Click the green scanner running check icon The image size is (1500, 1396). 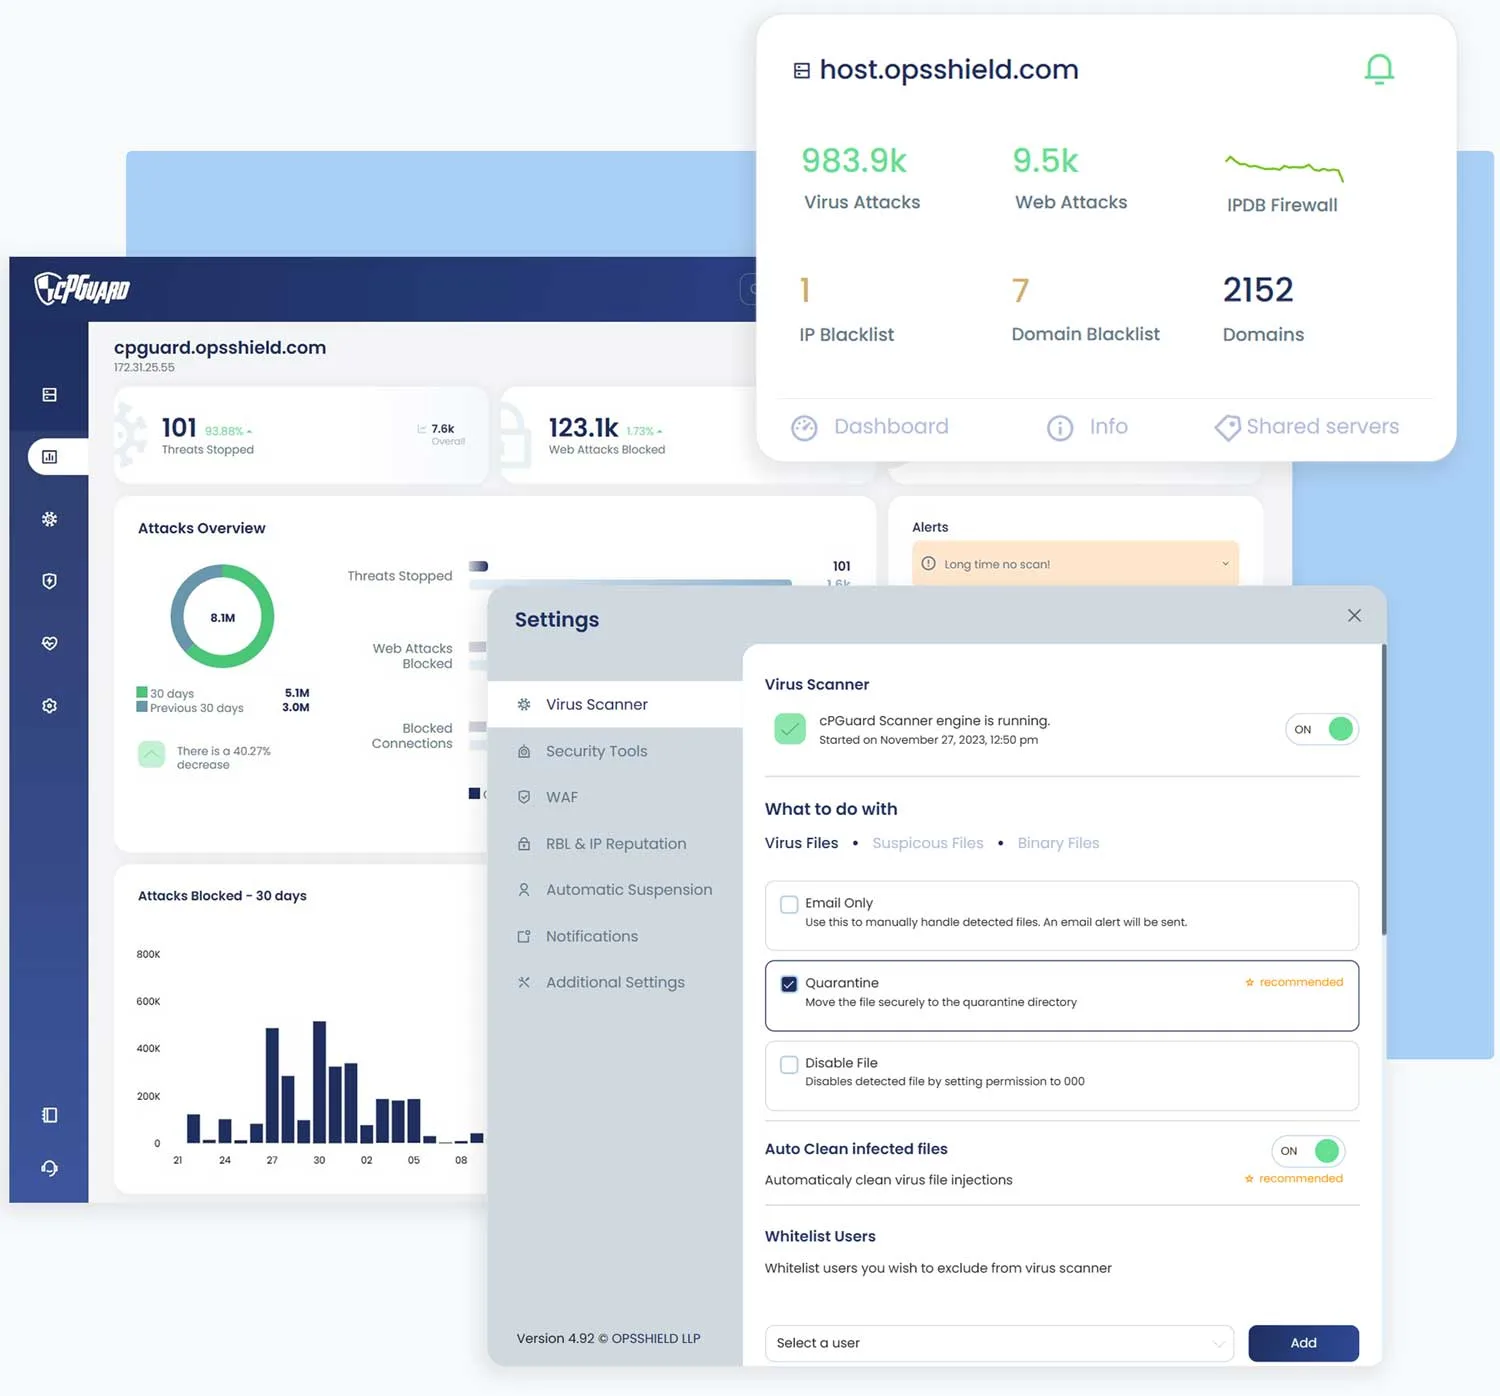click(x=790, y=729)
